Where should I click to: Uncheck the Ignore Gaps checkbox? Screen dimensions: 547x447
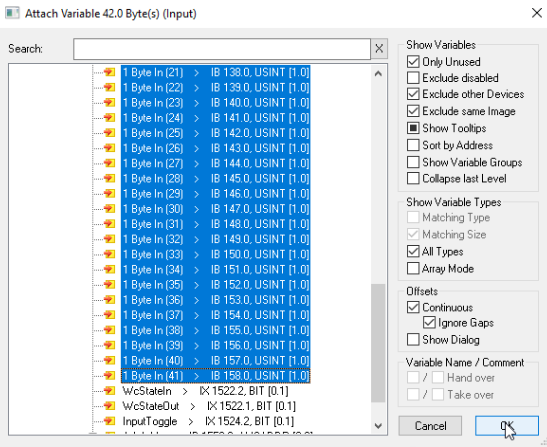pos(429,323)
